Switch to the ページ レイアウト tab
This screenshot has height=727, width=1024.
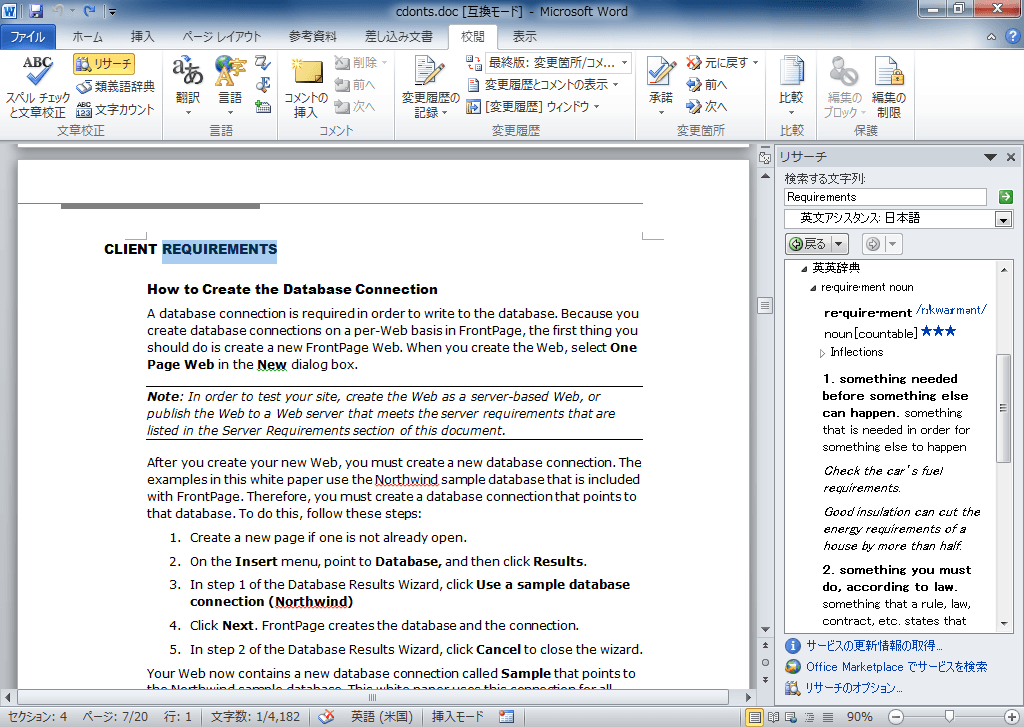coord(221,37)
